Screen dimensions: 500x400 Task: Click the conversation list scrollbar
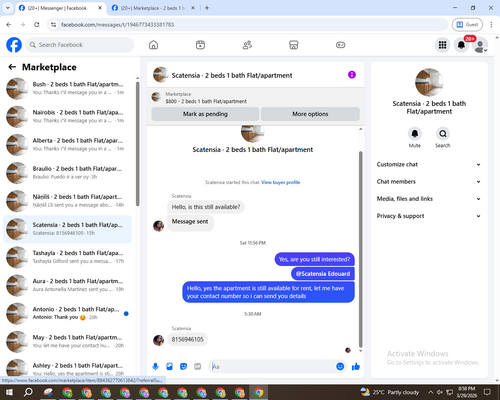tap(137, 143)
